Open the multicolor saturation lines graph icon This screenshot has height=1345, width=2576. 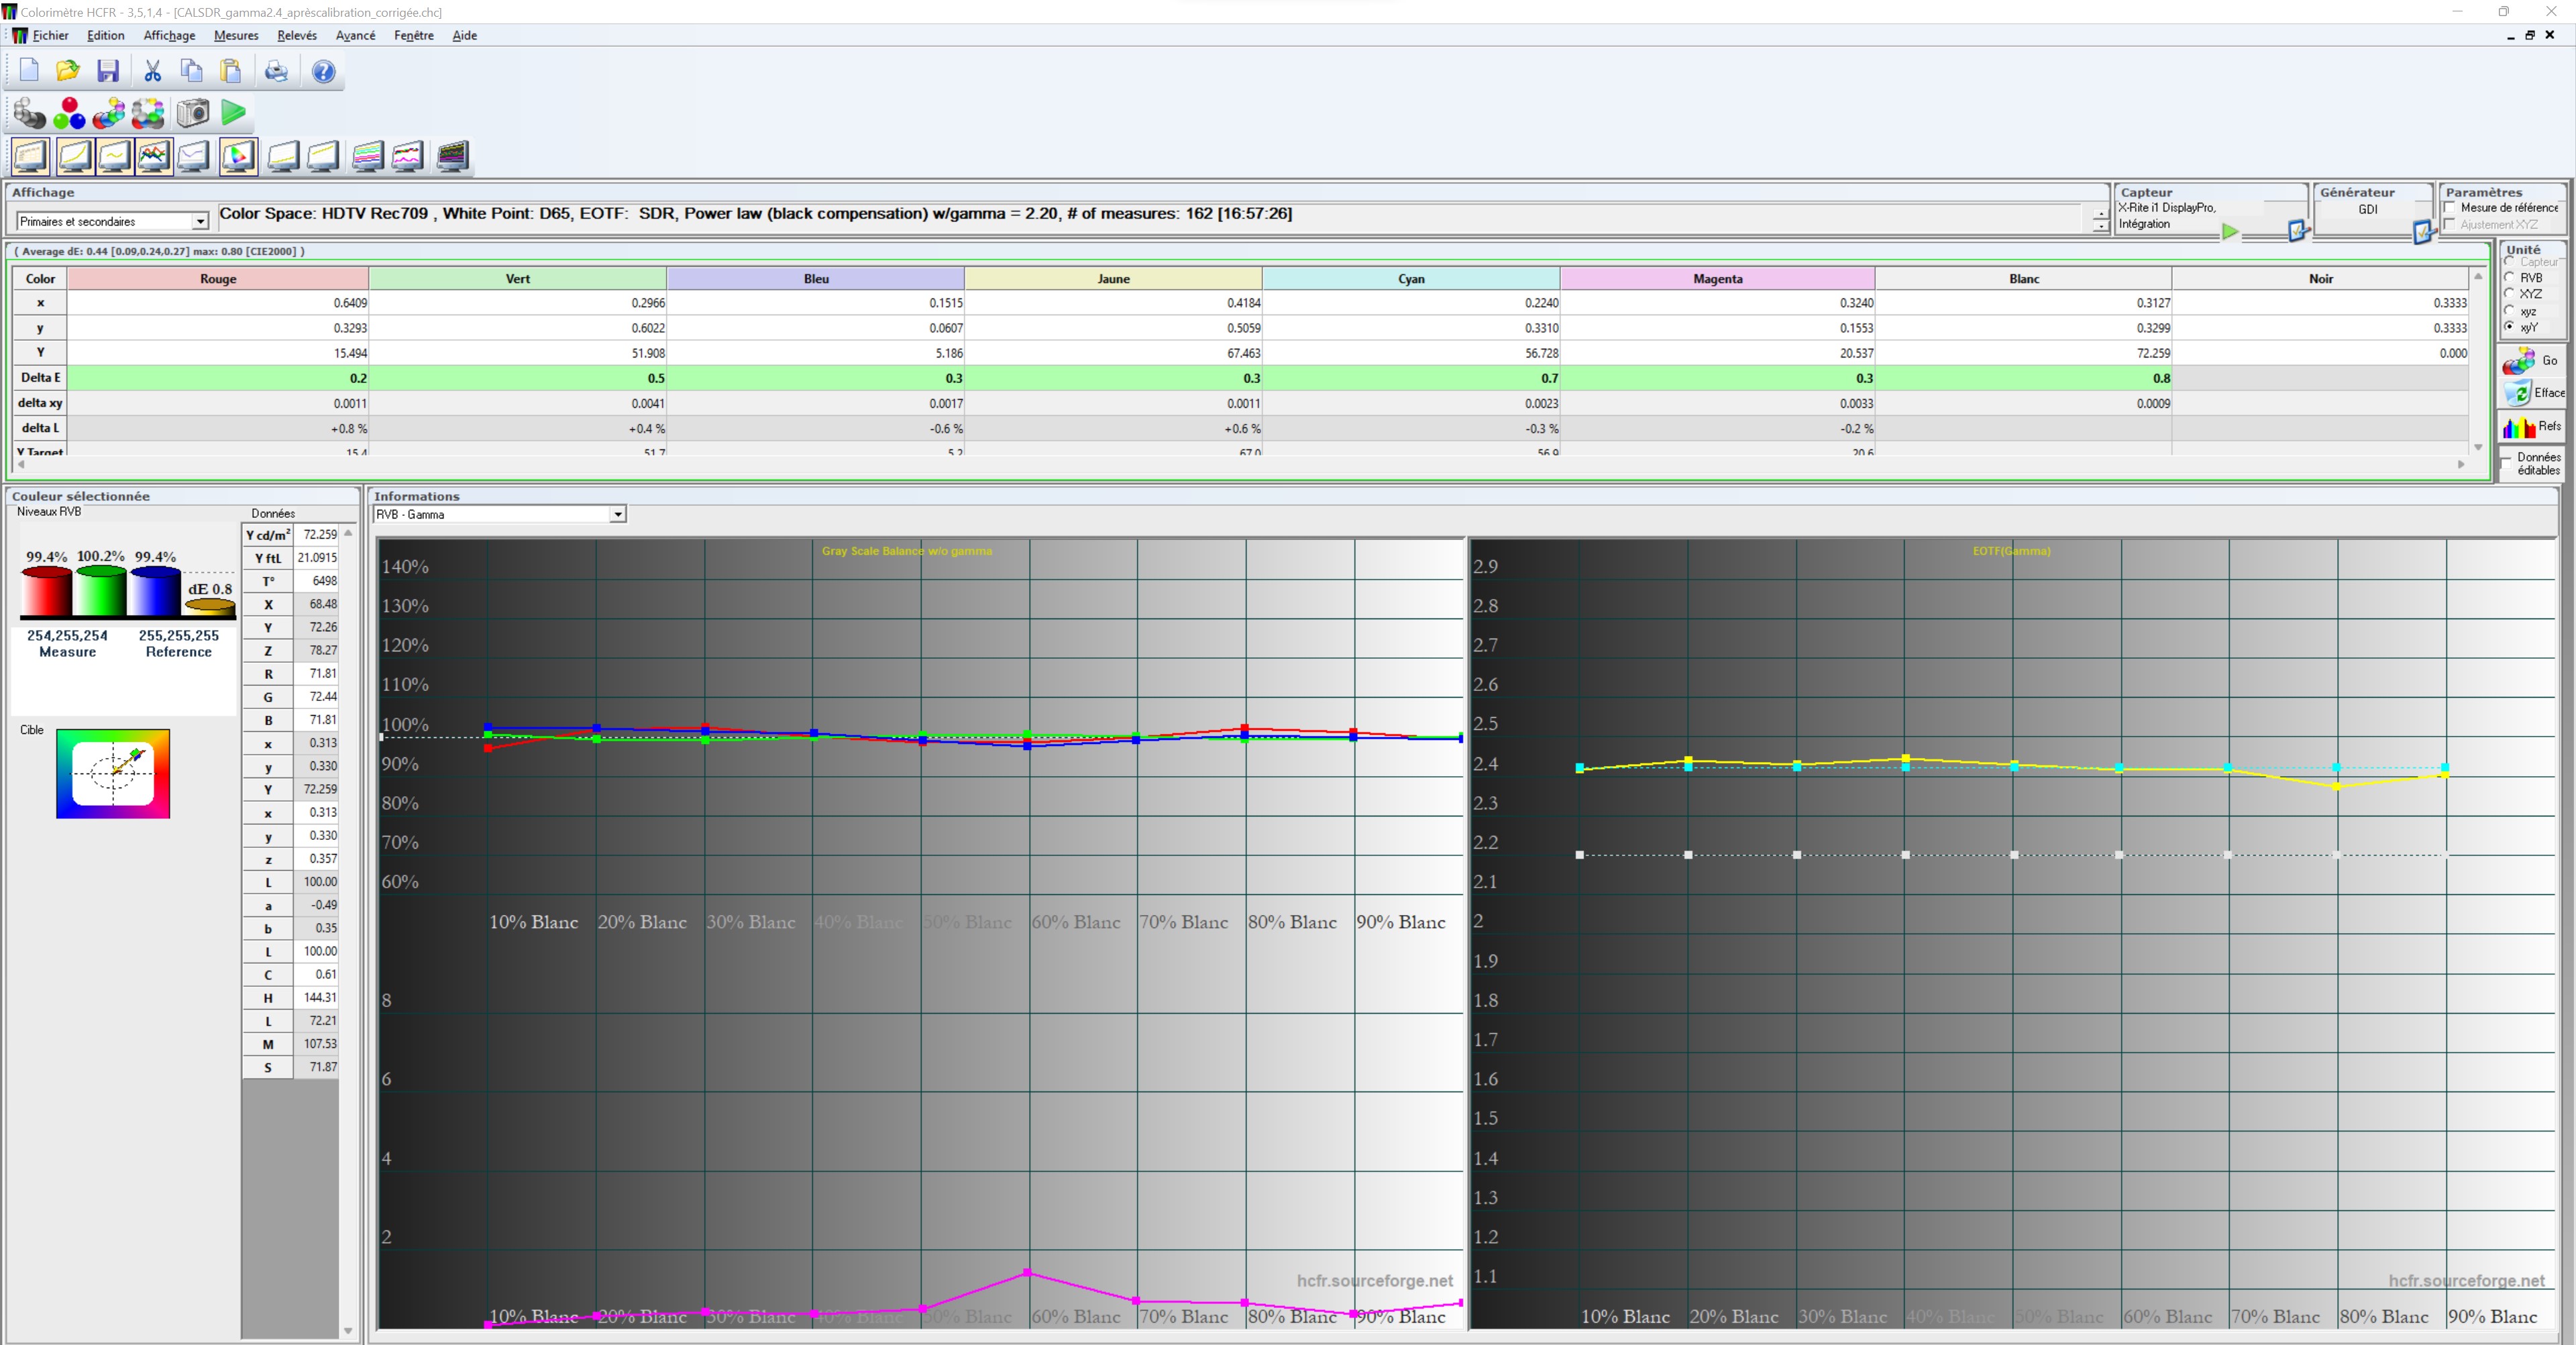point(368,156)
